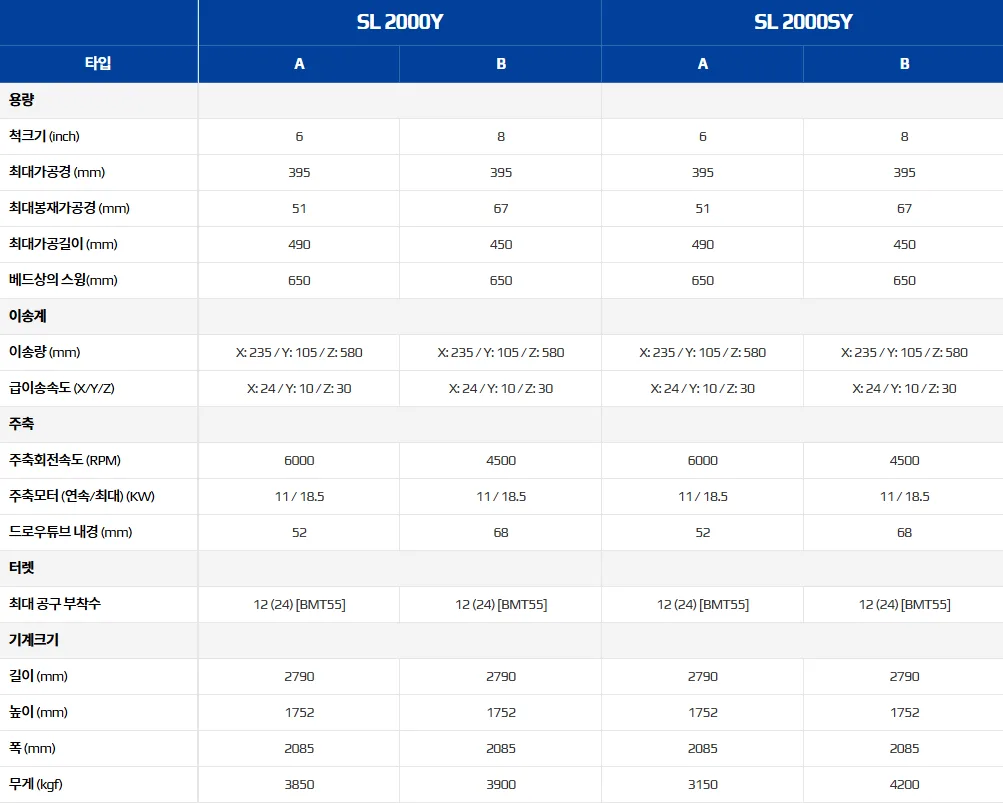The width and height of the screenshot is (1003, 803).
Task: Select the 최대봉재가공경 (mm) row label
Action: [69, 208]
